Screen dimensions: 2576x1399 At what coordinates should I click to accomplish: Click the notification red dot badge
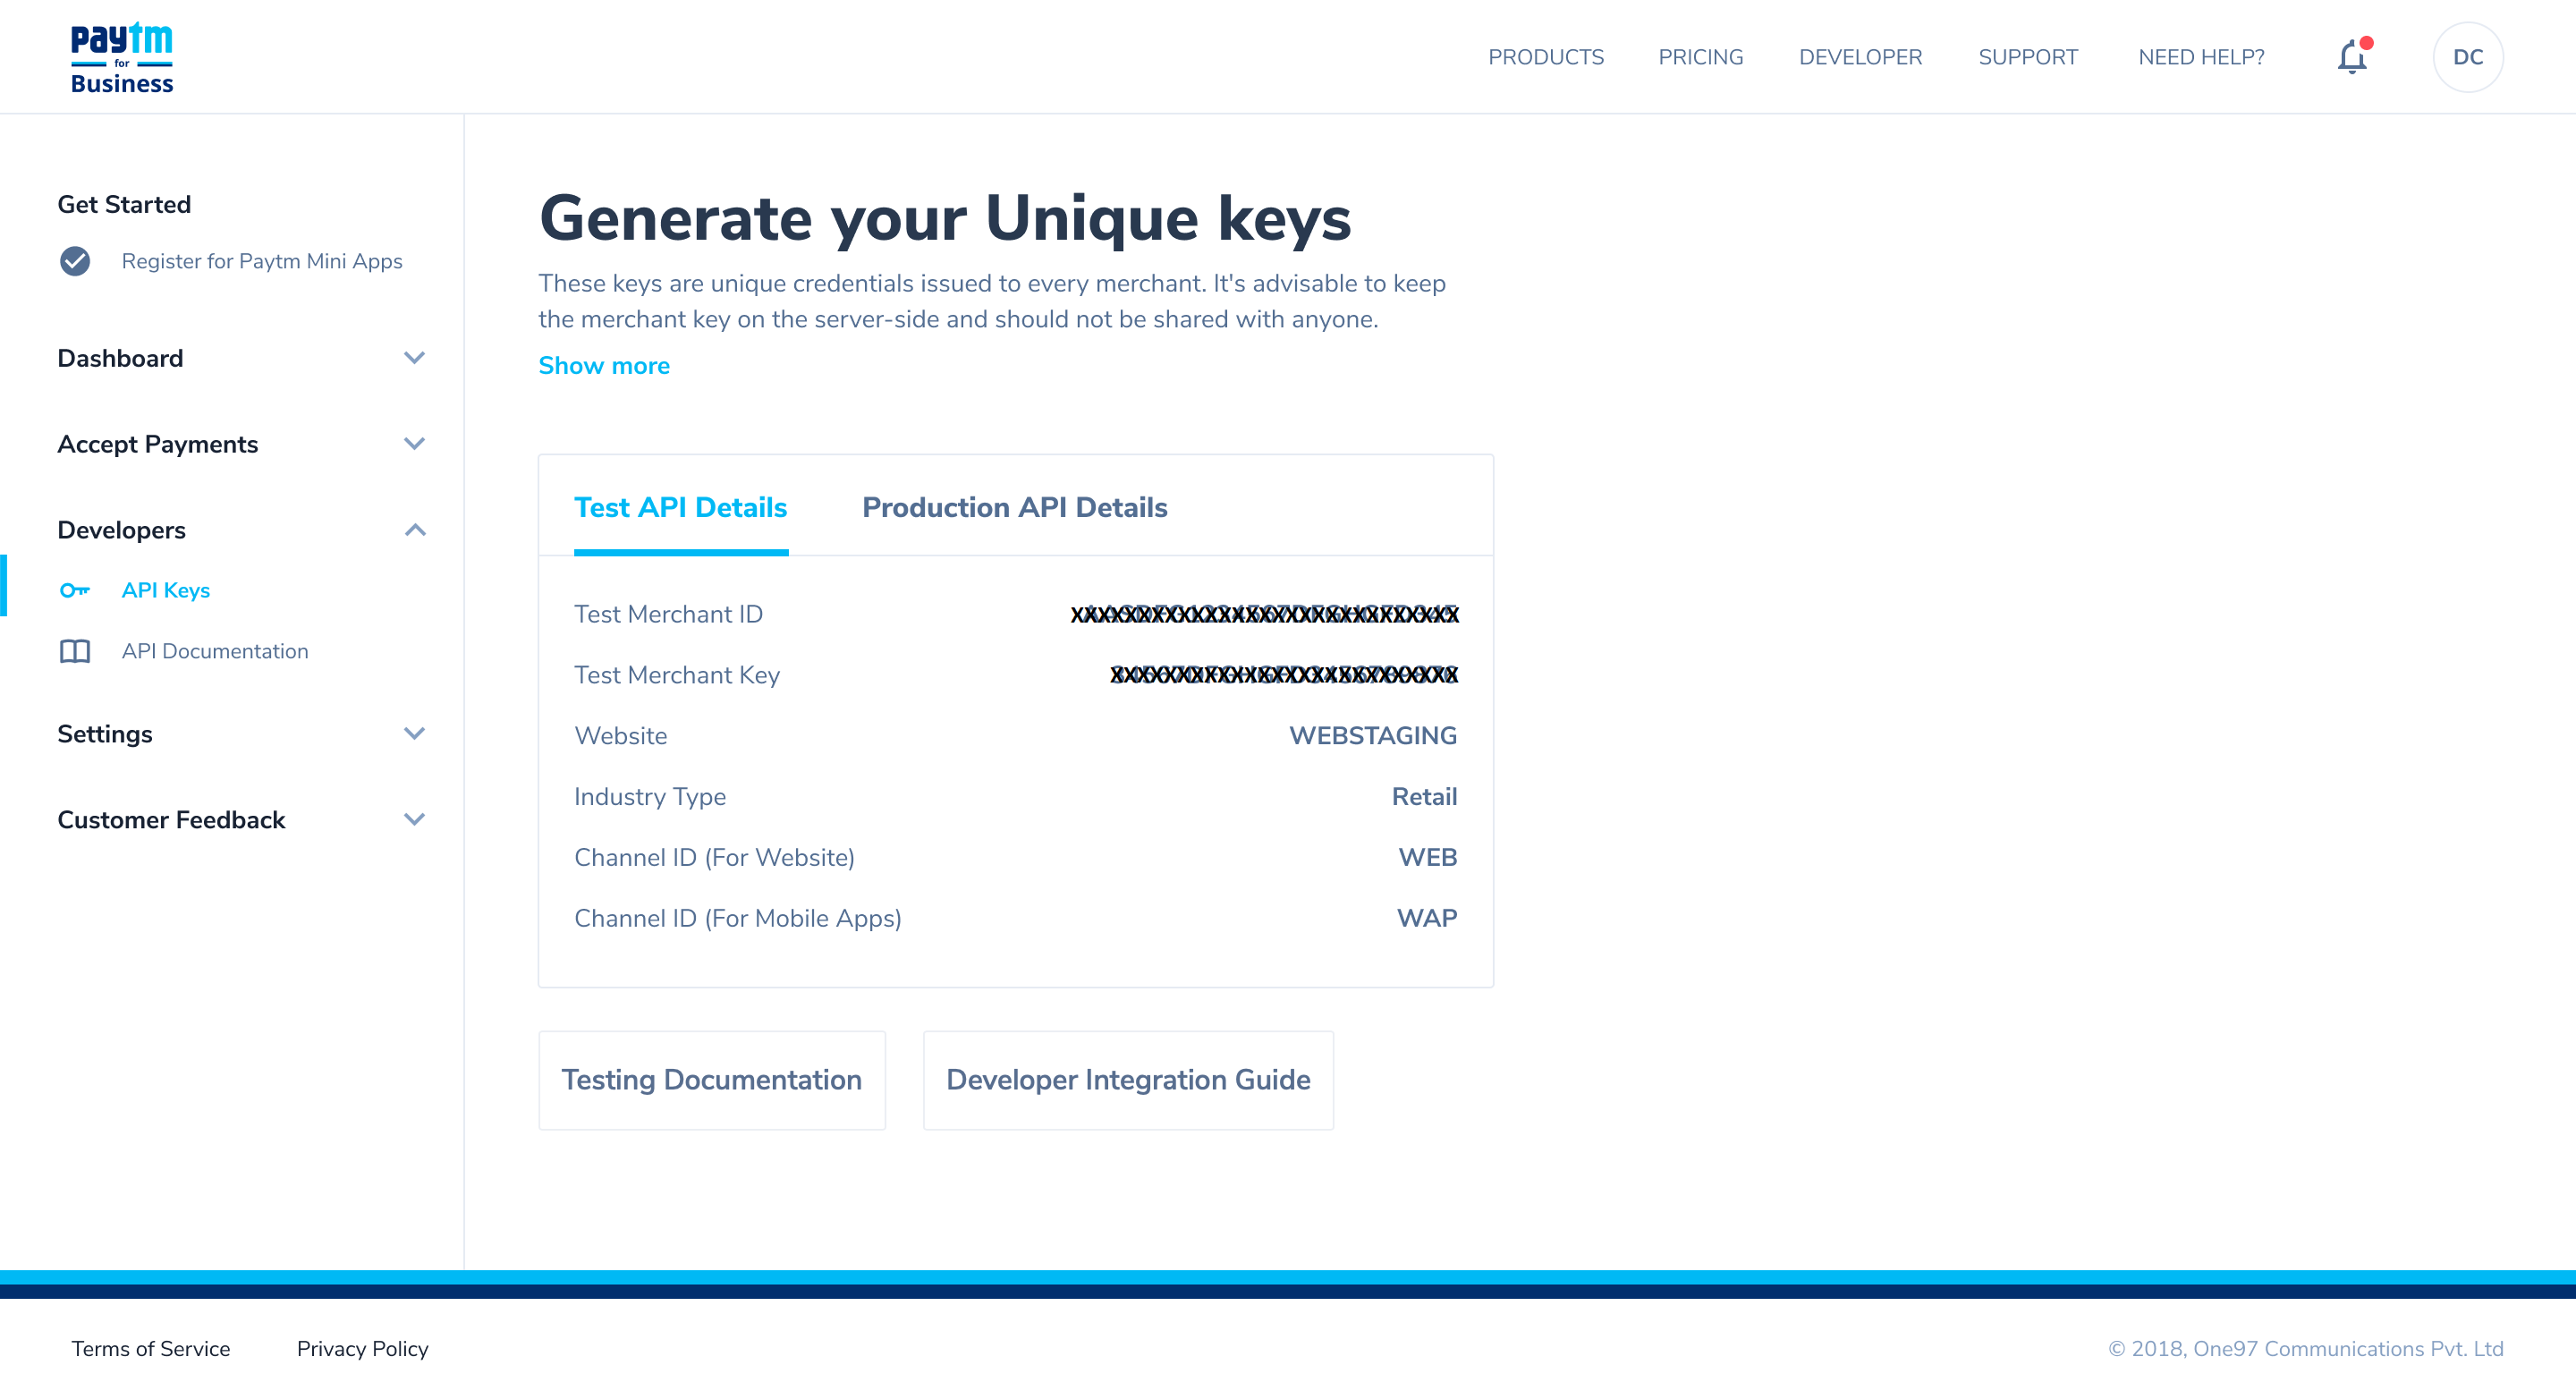tap(2367, 42)
